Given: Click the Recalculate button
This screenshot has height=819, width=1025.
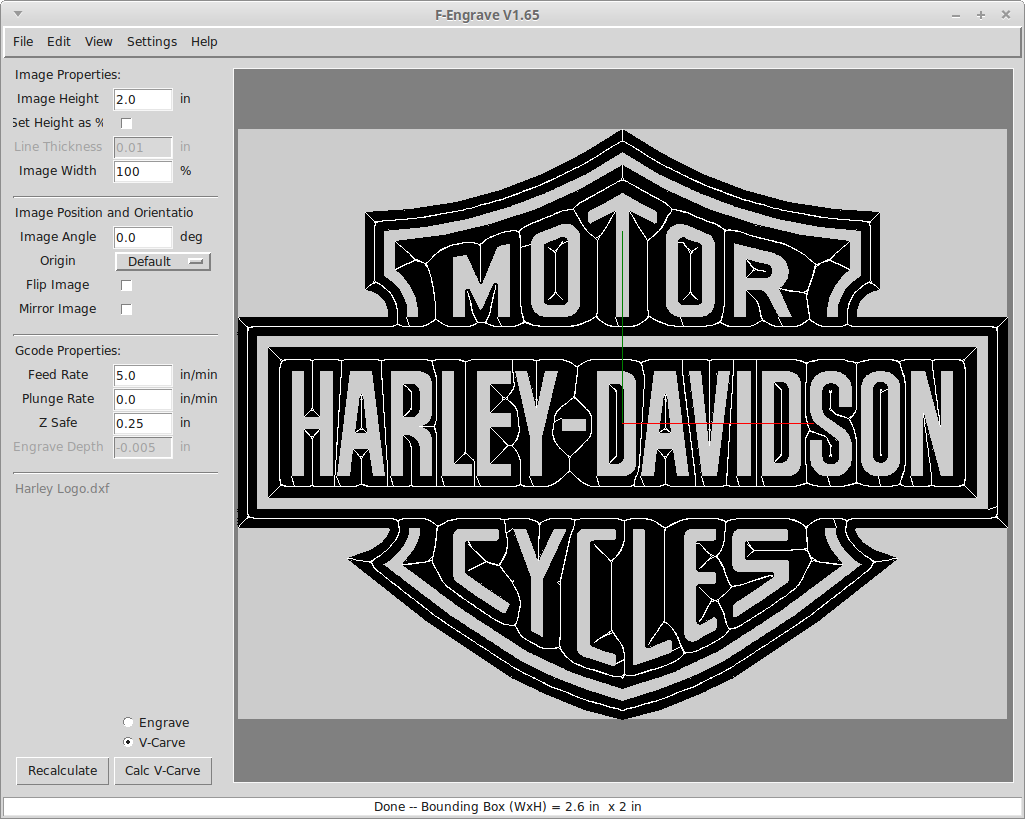Looking at the screenshot, I should pyautogui.click(x=62, y=771).
